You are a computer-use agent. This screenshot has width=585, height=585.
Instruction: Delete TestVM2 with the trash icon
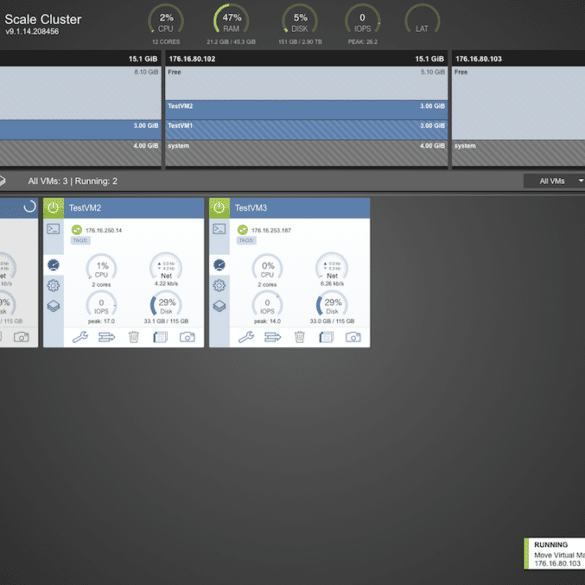[x=134, y=337]
